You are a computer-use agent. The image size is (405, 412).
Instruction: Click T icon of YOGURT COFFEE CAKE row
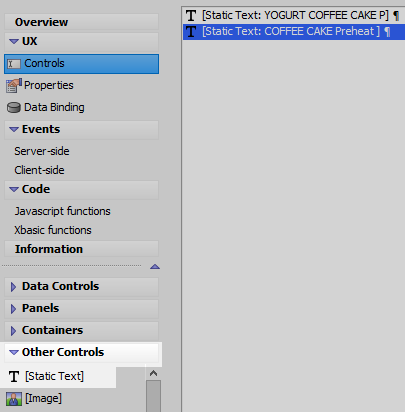[191, 16]
